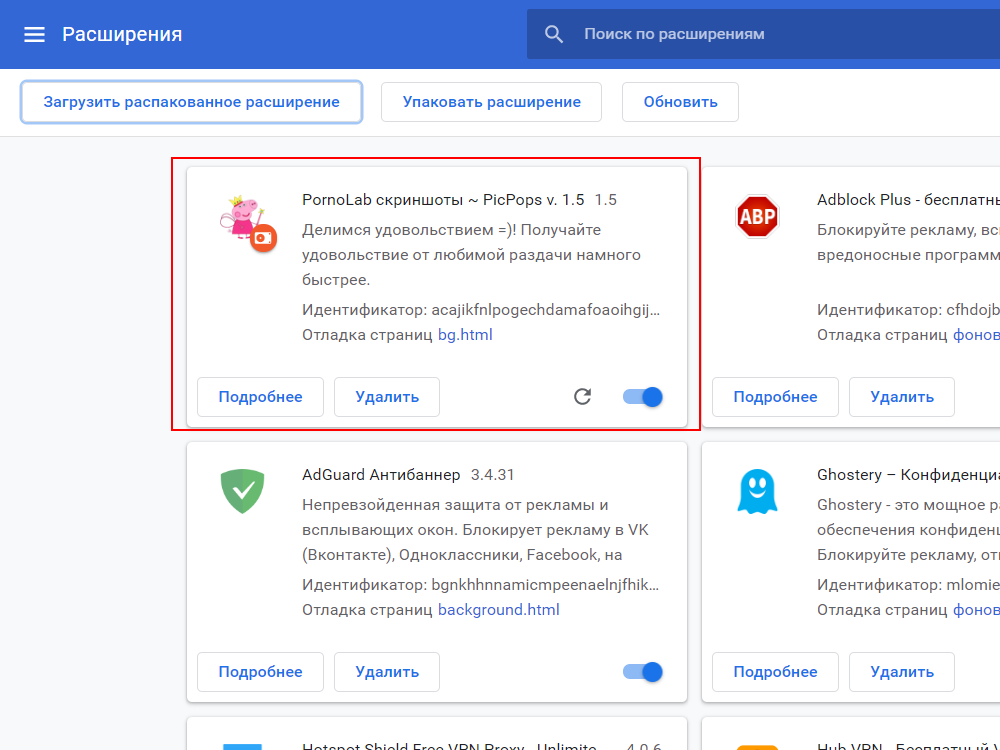Open the background.html debug link
1000x750 pixels.
click(499, 610)
